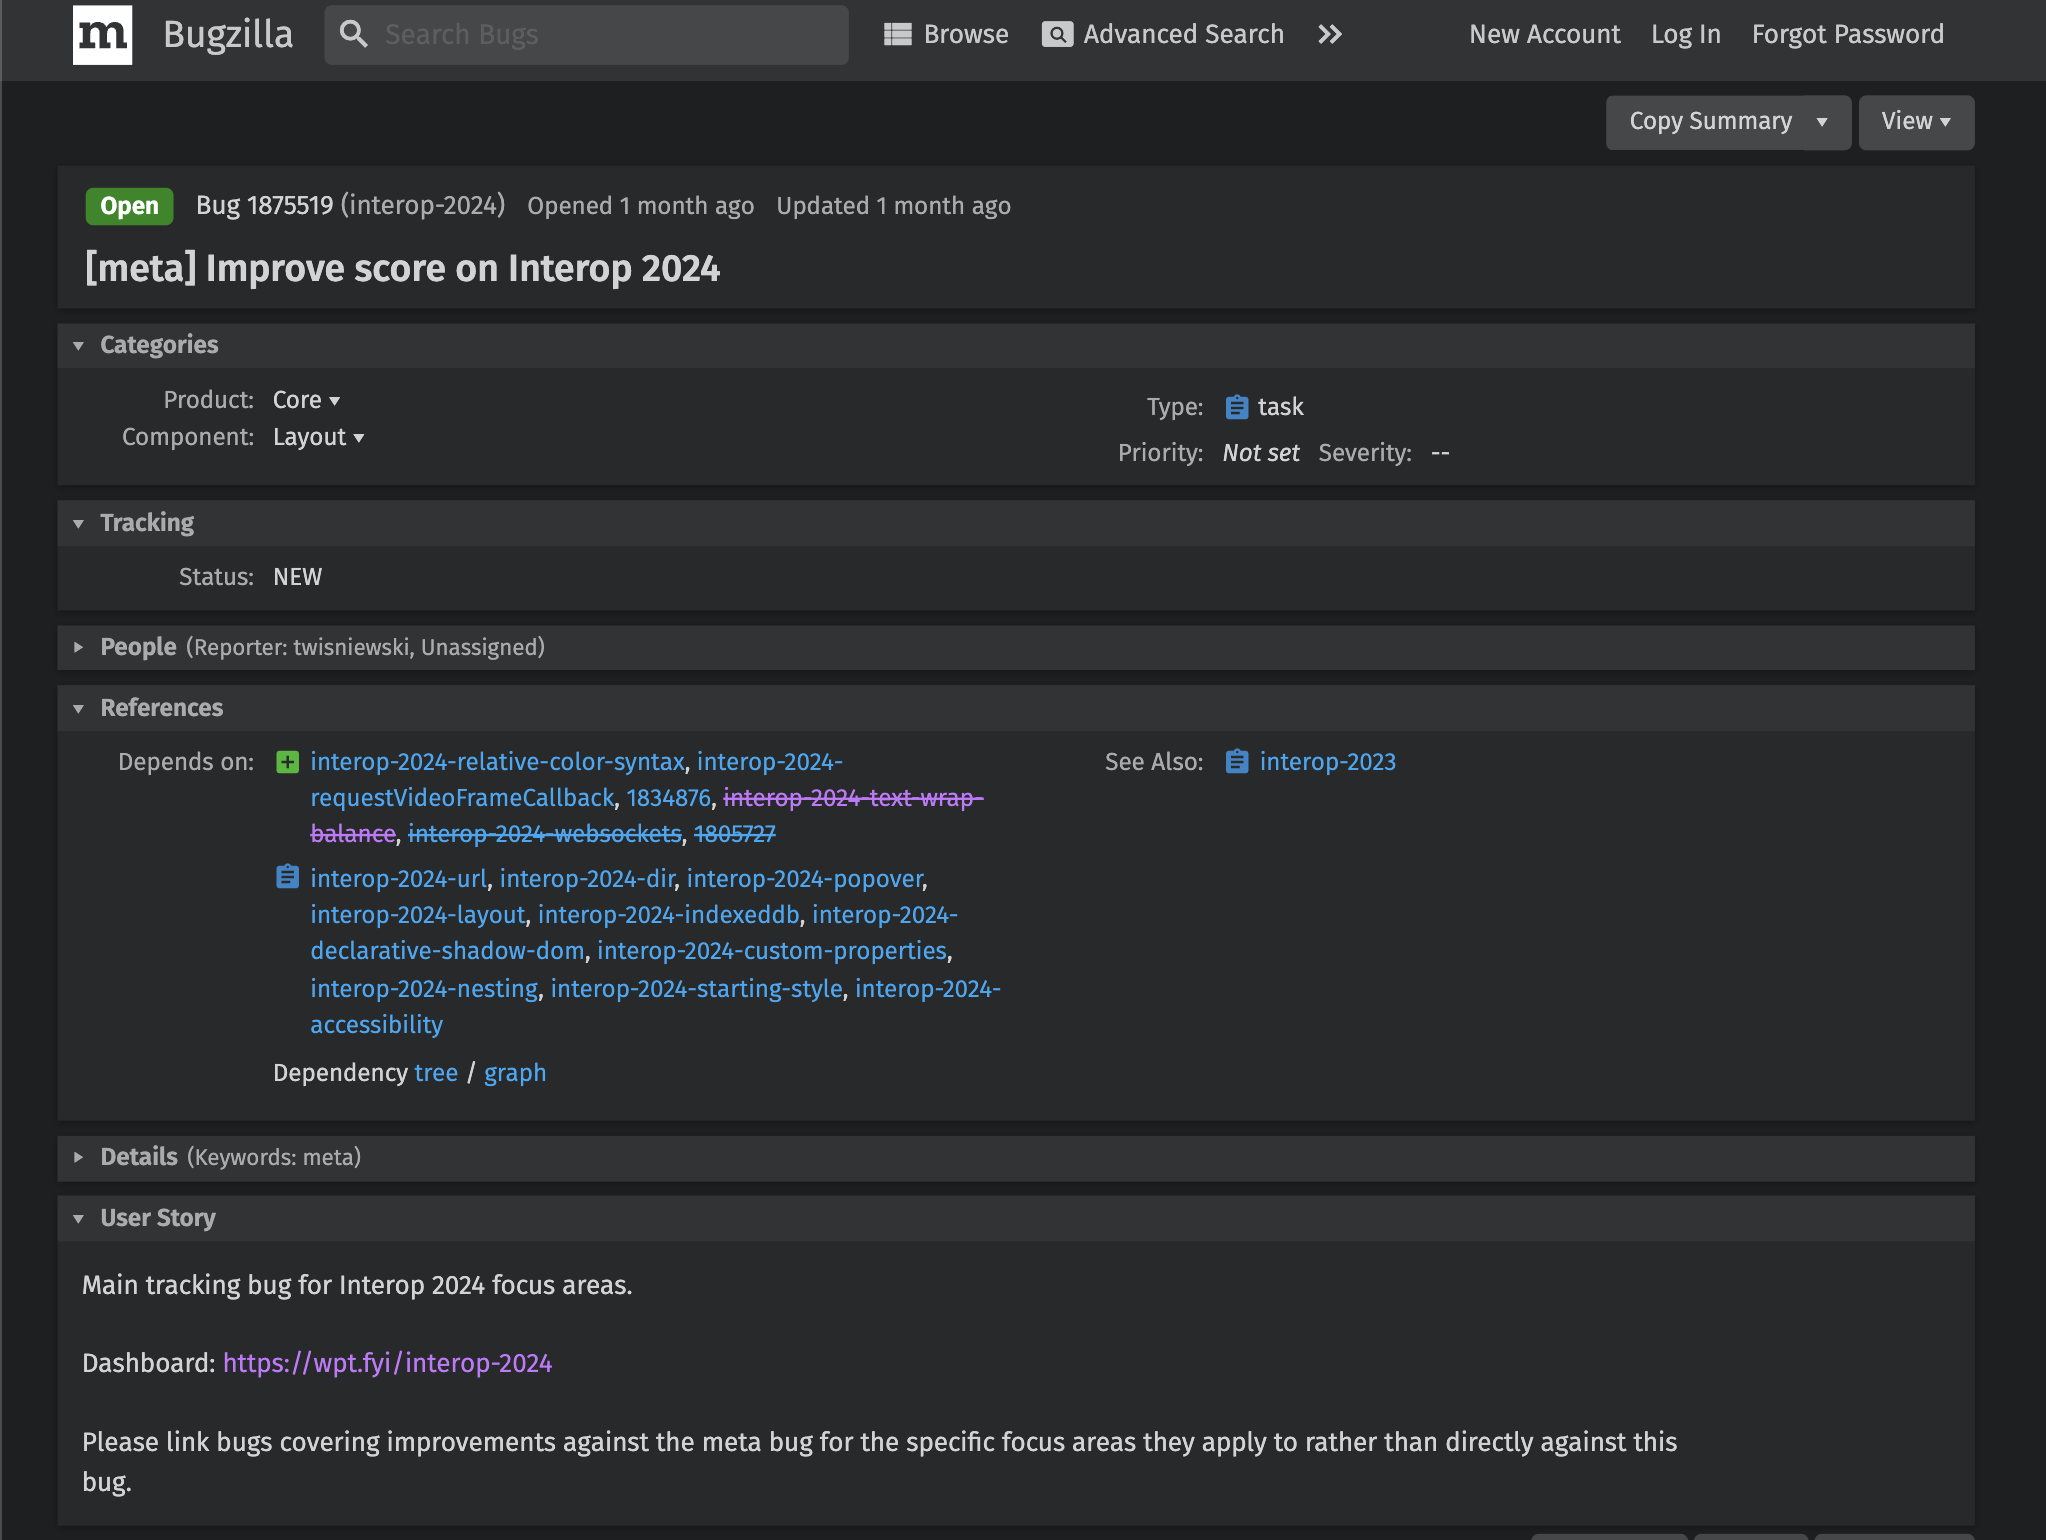The image size is (2046, 1540).
Task: Click the Bugzilla Mozilla logo icon
Action: point(102,35)
